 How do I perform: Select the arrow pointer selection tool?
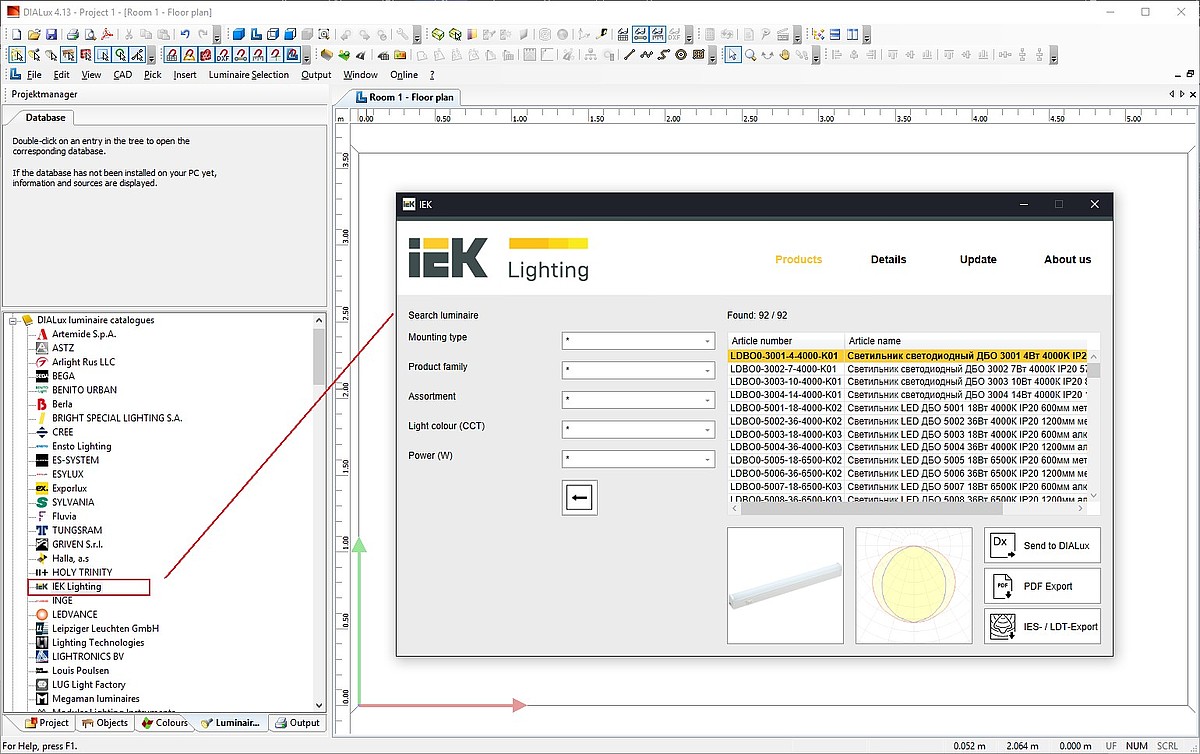tap(732, 55)
